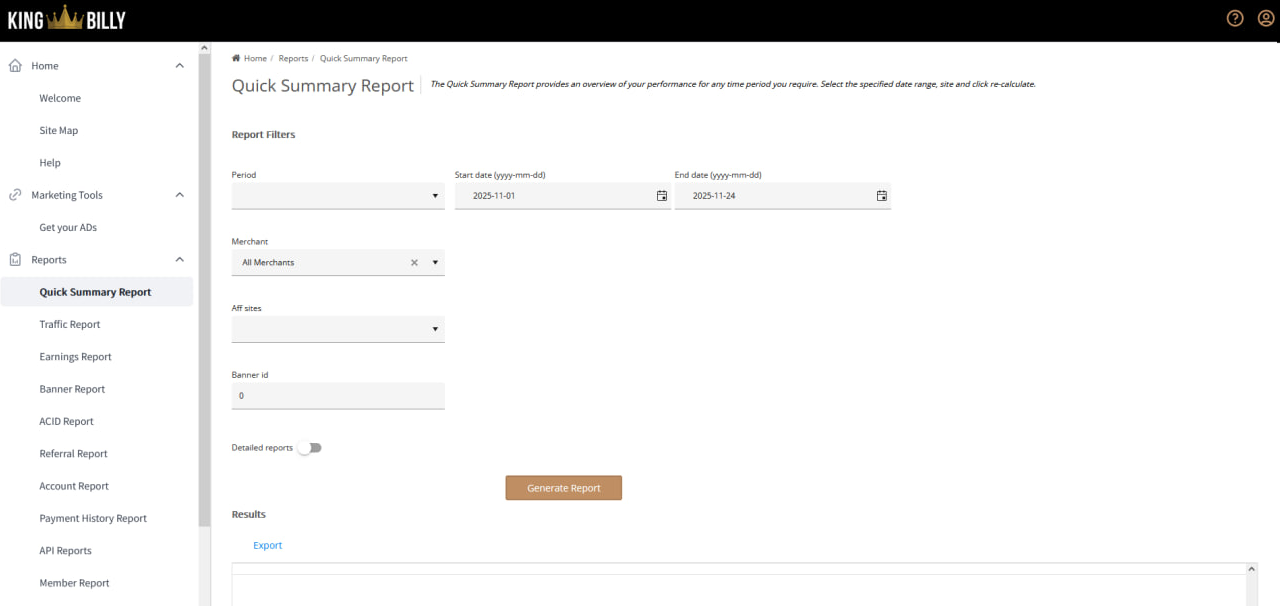Open the Period dropdown
The width and height of the screenshot is (1280, 606).
[337, 196]
